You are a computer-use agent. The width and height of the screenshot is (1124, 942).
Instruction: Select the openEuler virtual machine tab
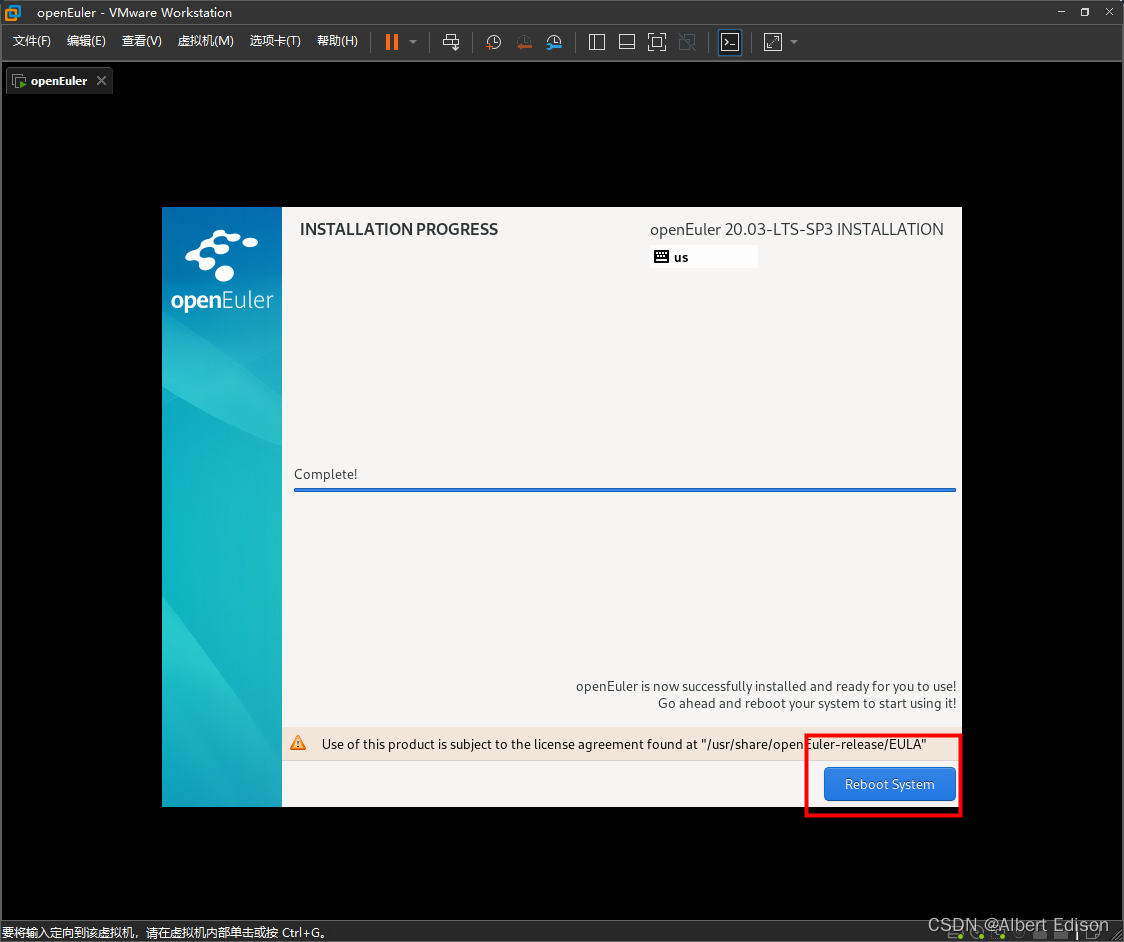pos(55,80)
